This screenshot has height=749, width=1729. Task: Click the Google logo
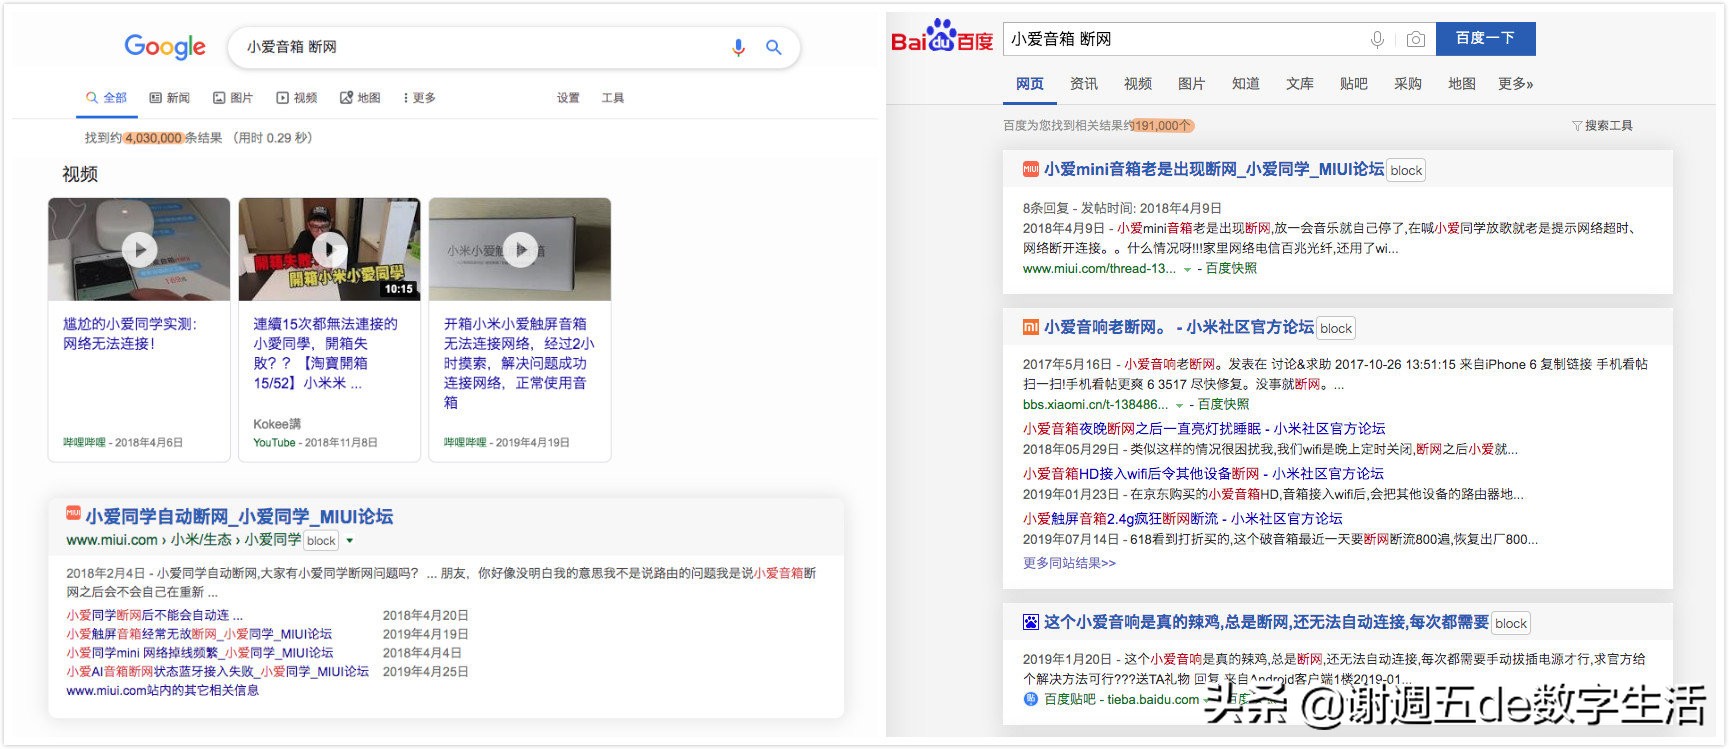(x=165, y=46)
